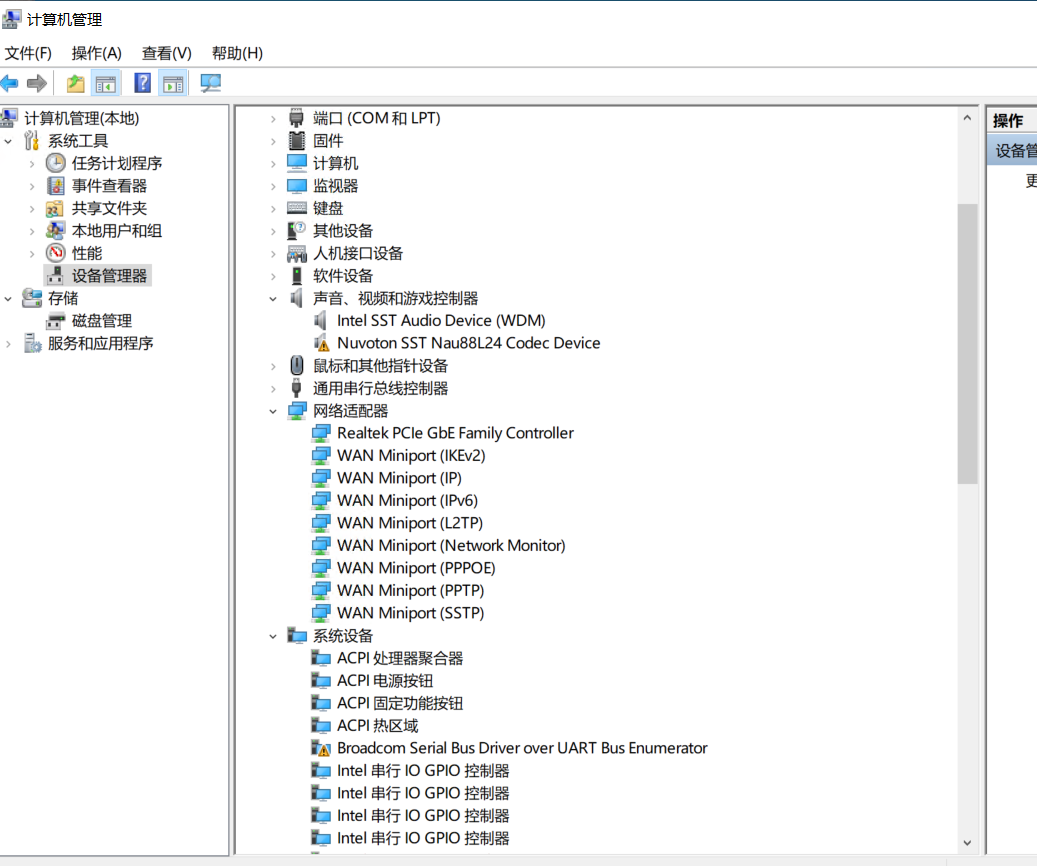The height and width of the screenshot is (866, 1037).
Task: Click the Realtek PCIe GbE Family Controller icon
Action: tap(321, 433)
